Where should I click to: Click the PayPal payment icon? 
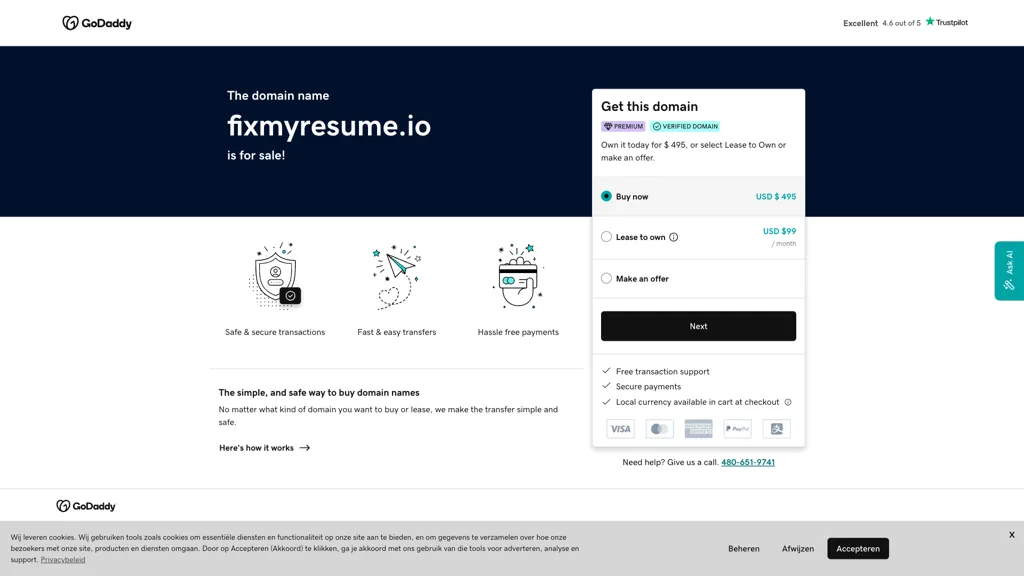pos(737,428)
